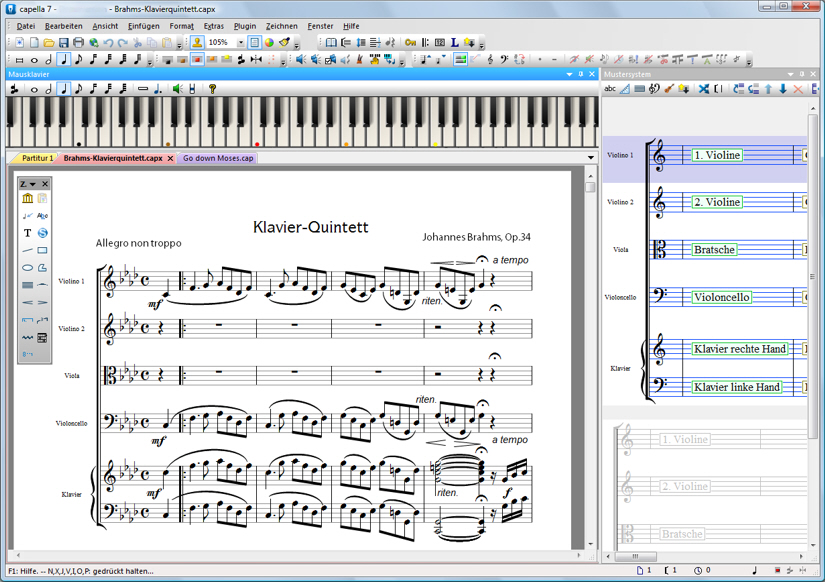The height and width of the screenshot is (582, 825).
Task: Open the 105% zoom dropdown
Action: [240, 43]
